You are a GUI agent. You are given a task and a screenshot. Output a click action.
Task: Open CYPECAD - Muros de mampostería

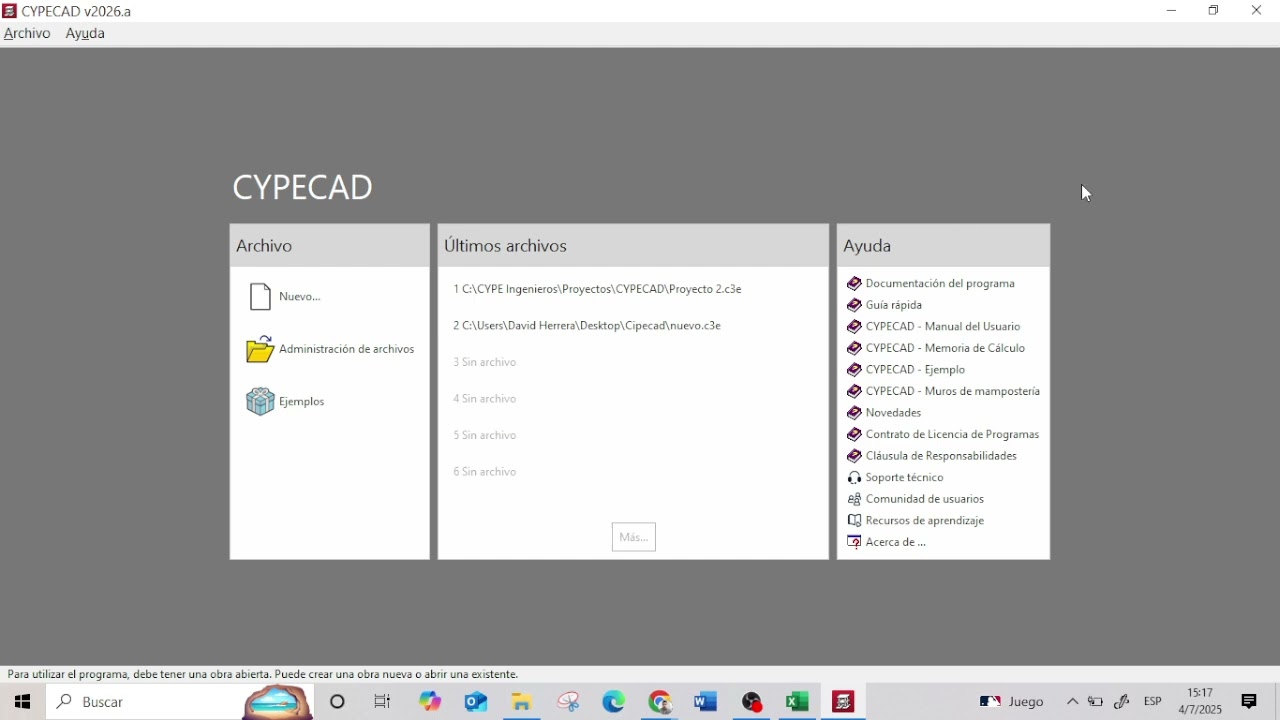point(944,392)
